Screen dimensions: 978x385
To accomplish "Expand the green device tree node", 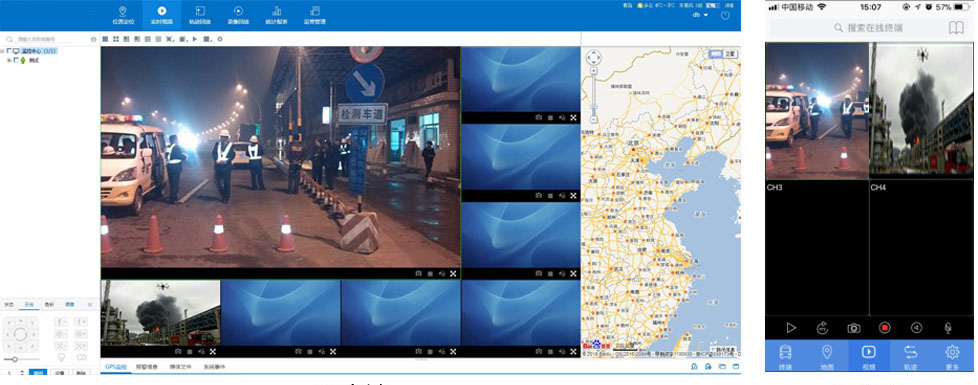I will [x=9, y=60].
